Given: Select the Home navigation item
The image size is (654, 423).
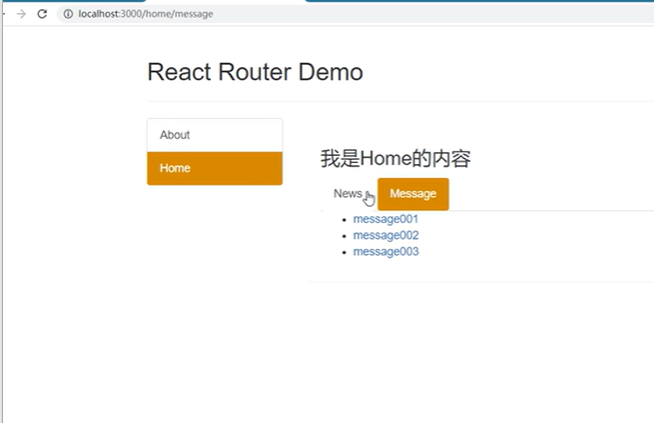Looking at the screenshot, I should tap(215, 168).
